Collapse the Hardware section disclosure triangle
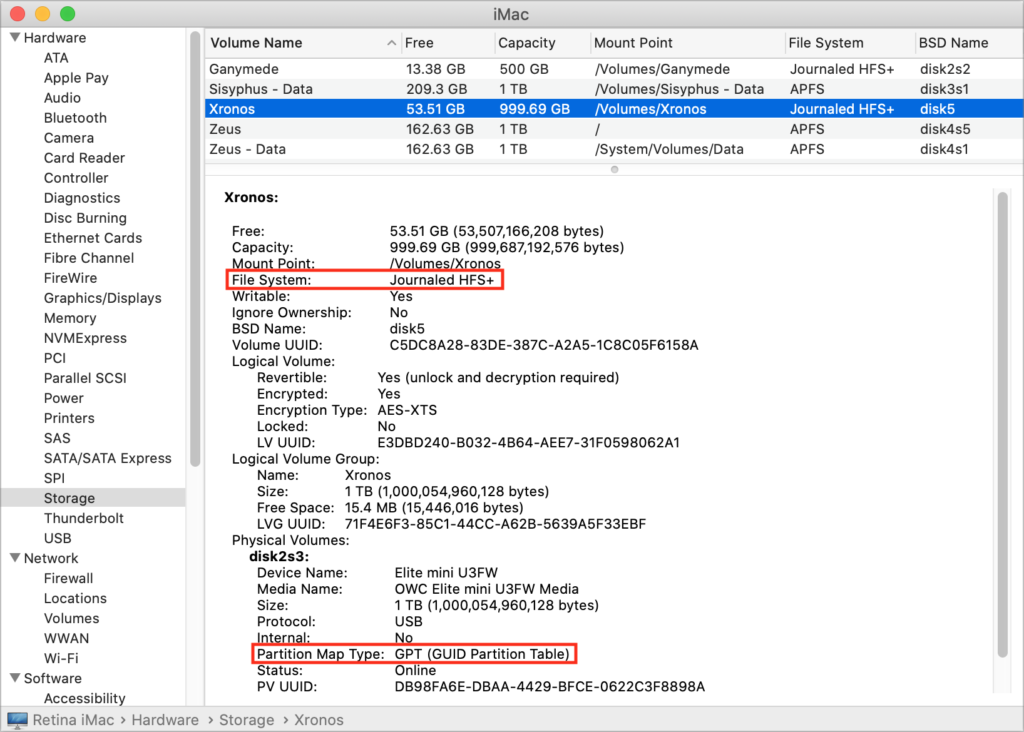The height and width of the screenshot is (732, 1024). coord(15,38)
